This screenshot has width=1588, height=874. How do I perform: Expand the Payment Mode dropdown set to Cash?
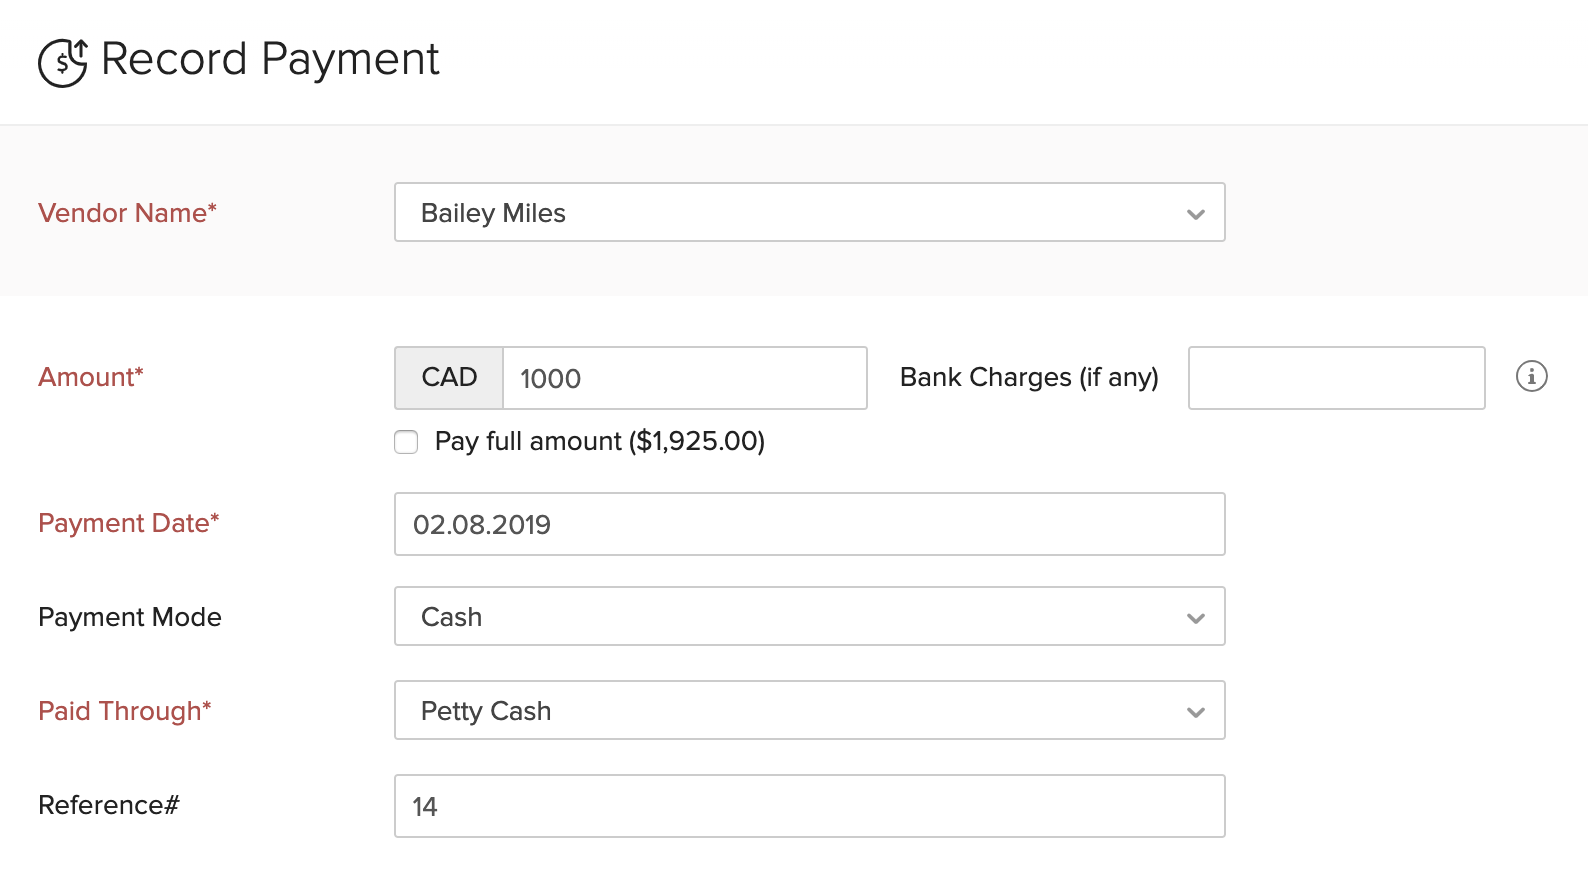pos(809,616)
